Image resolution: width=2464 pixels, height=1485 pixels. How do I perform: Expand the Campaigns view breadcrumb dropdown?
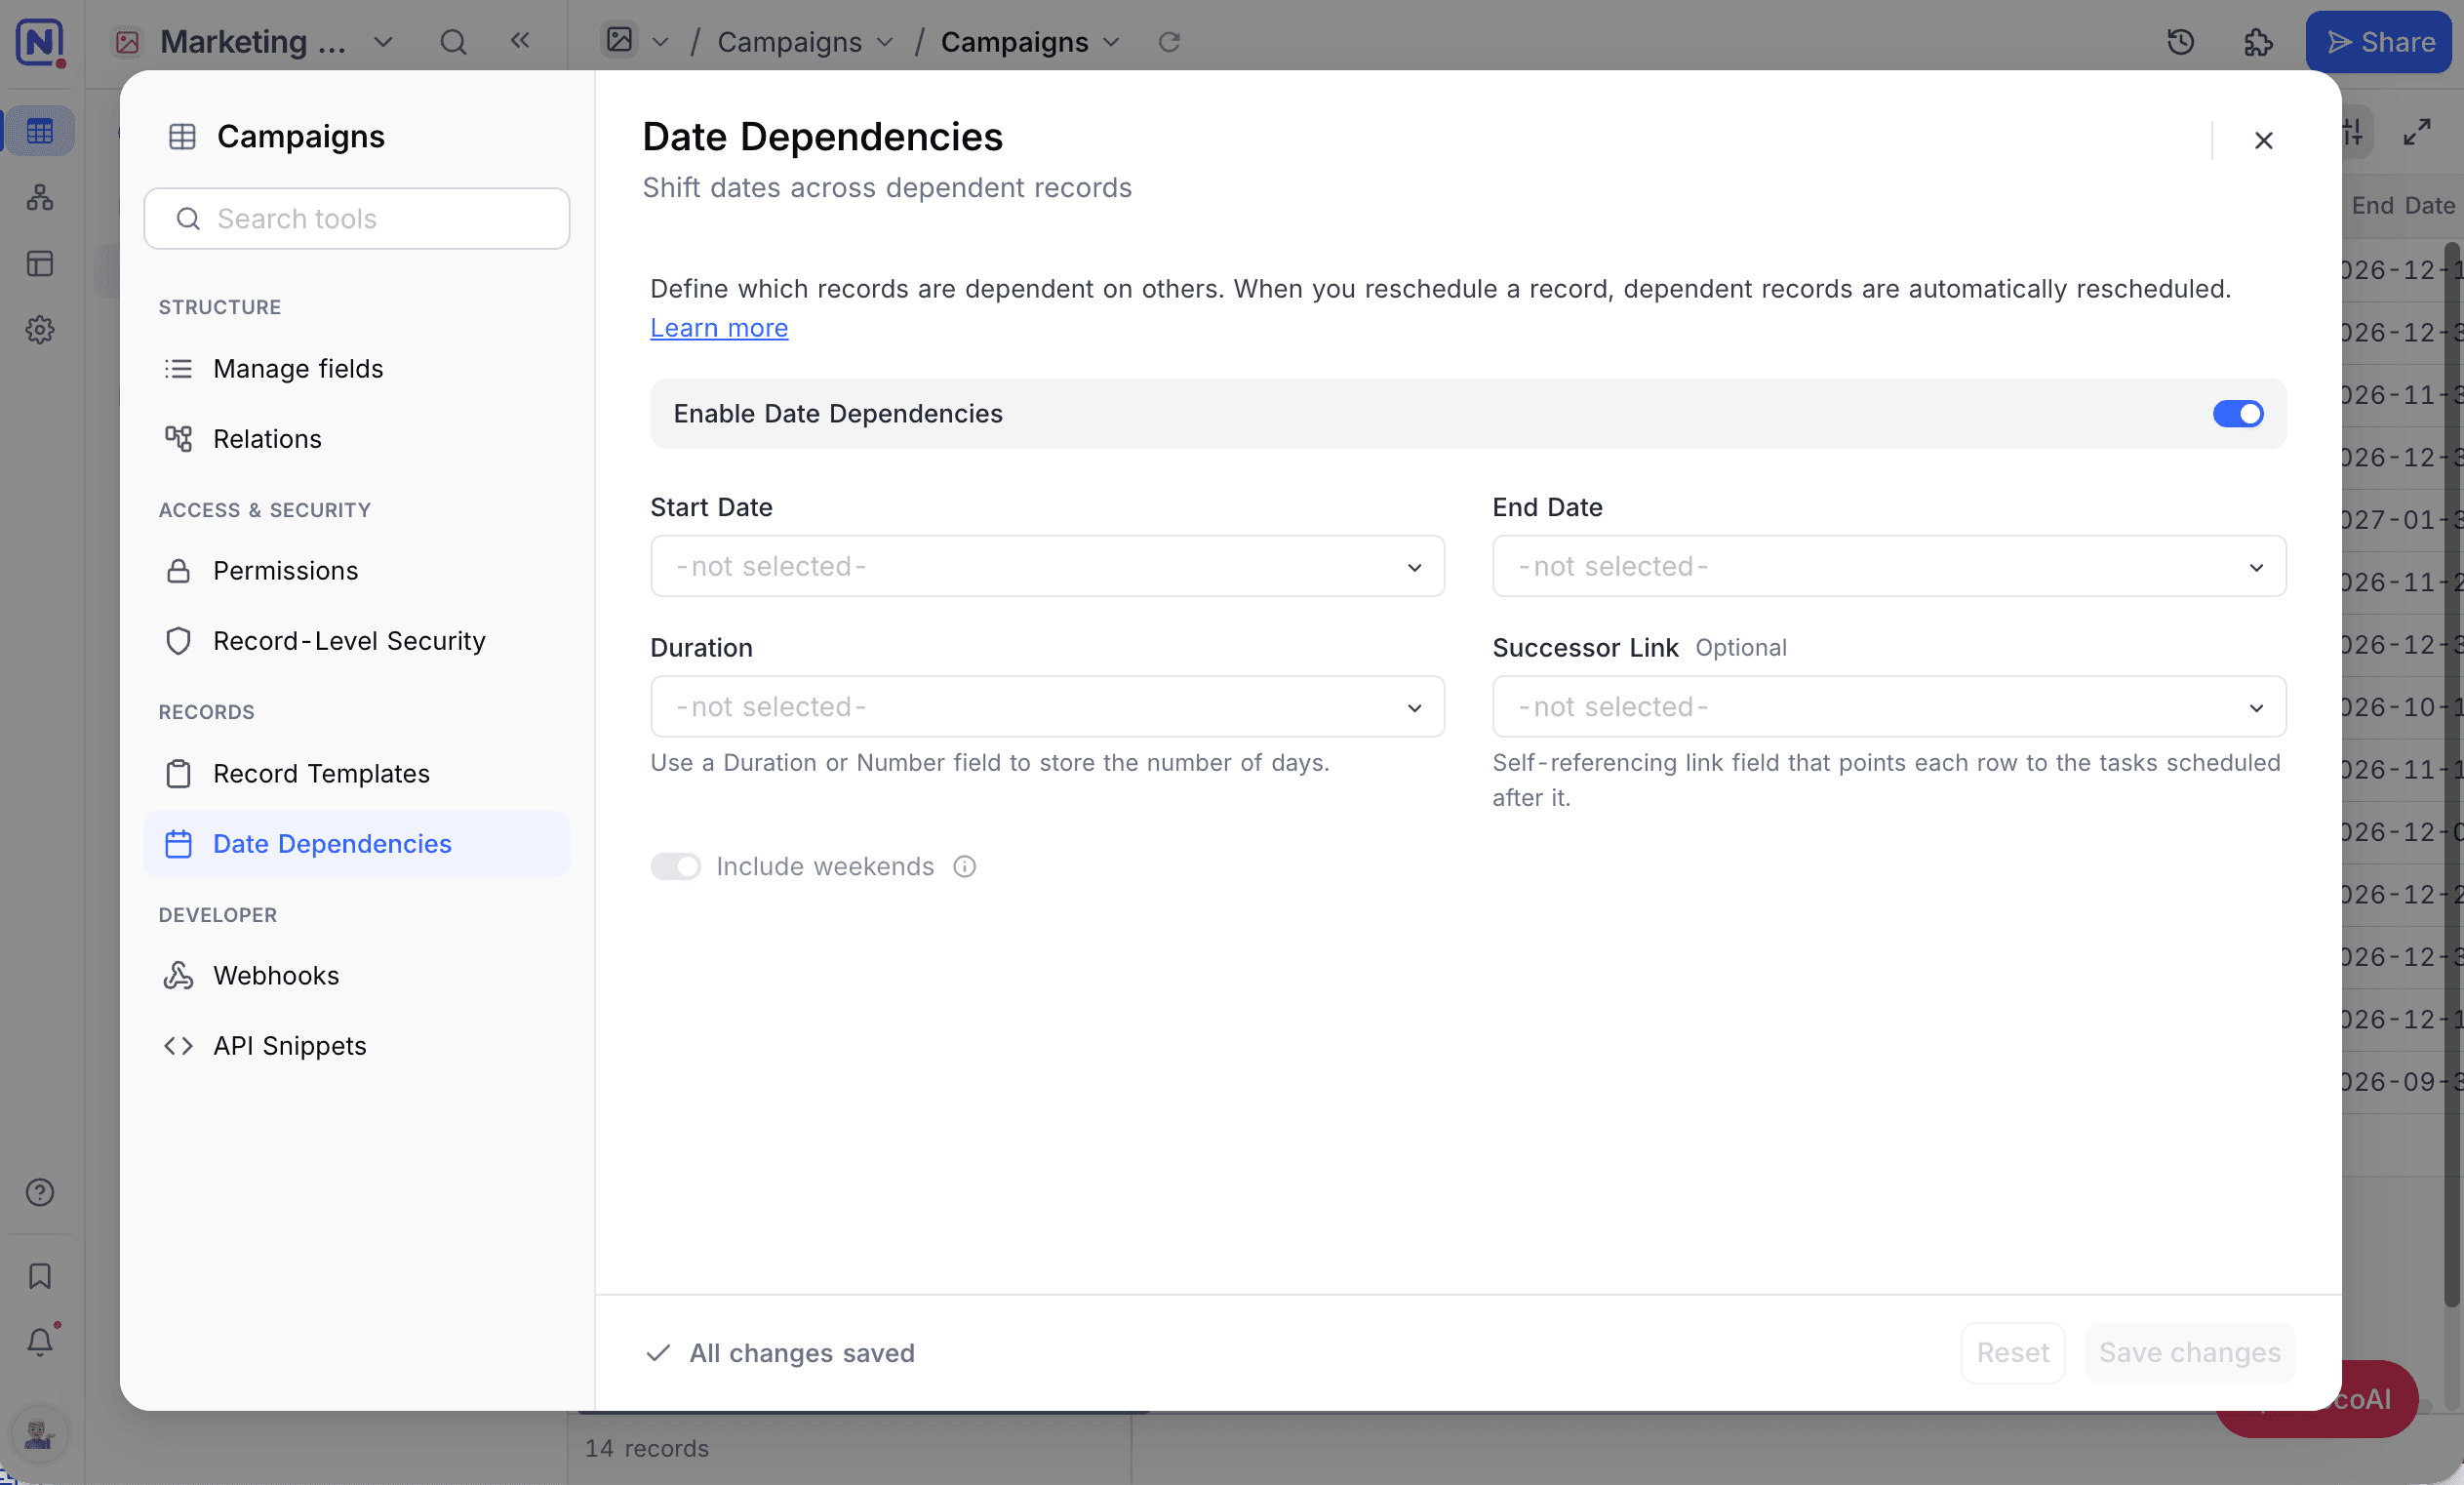1111,42
